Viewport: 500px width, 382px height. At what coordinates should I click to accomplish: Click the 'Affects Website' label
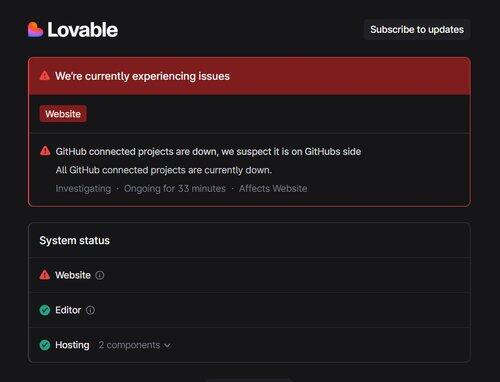point(273,189)
